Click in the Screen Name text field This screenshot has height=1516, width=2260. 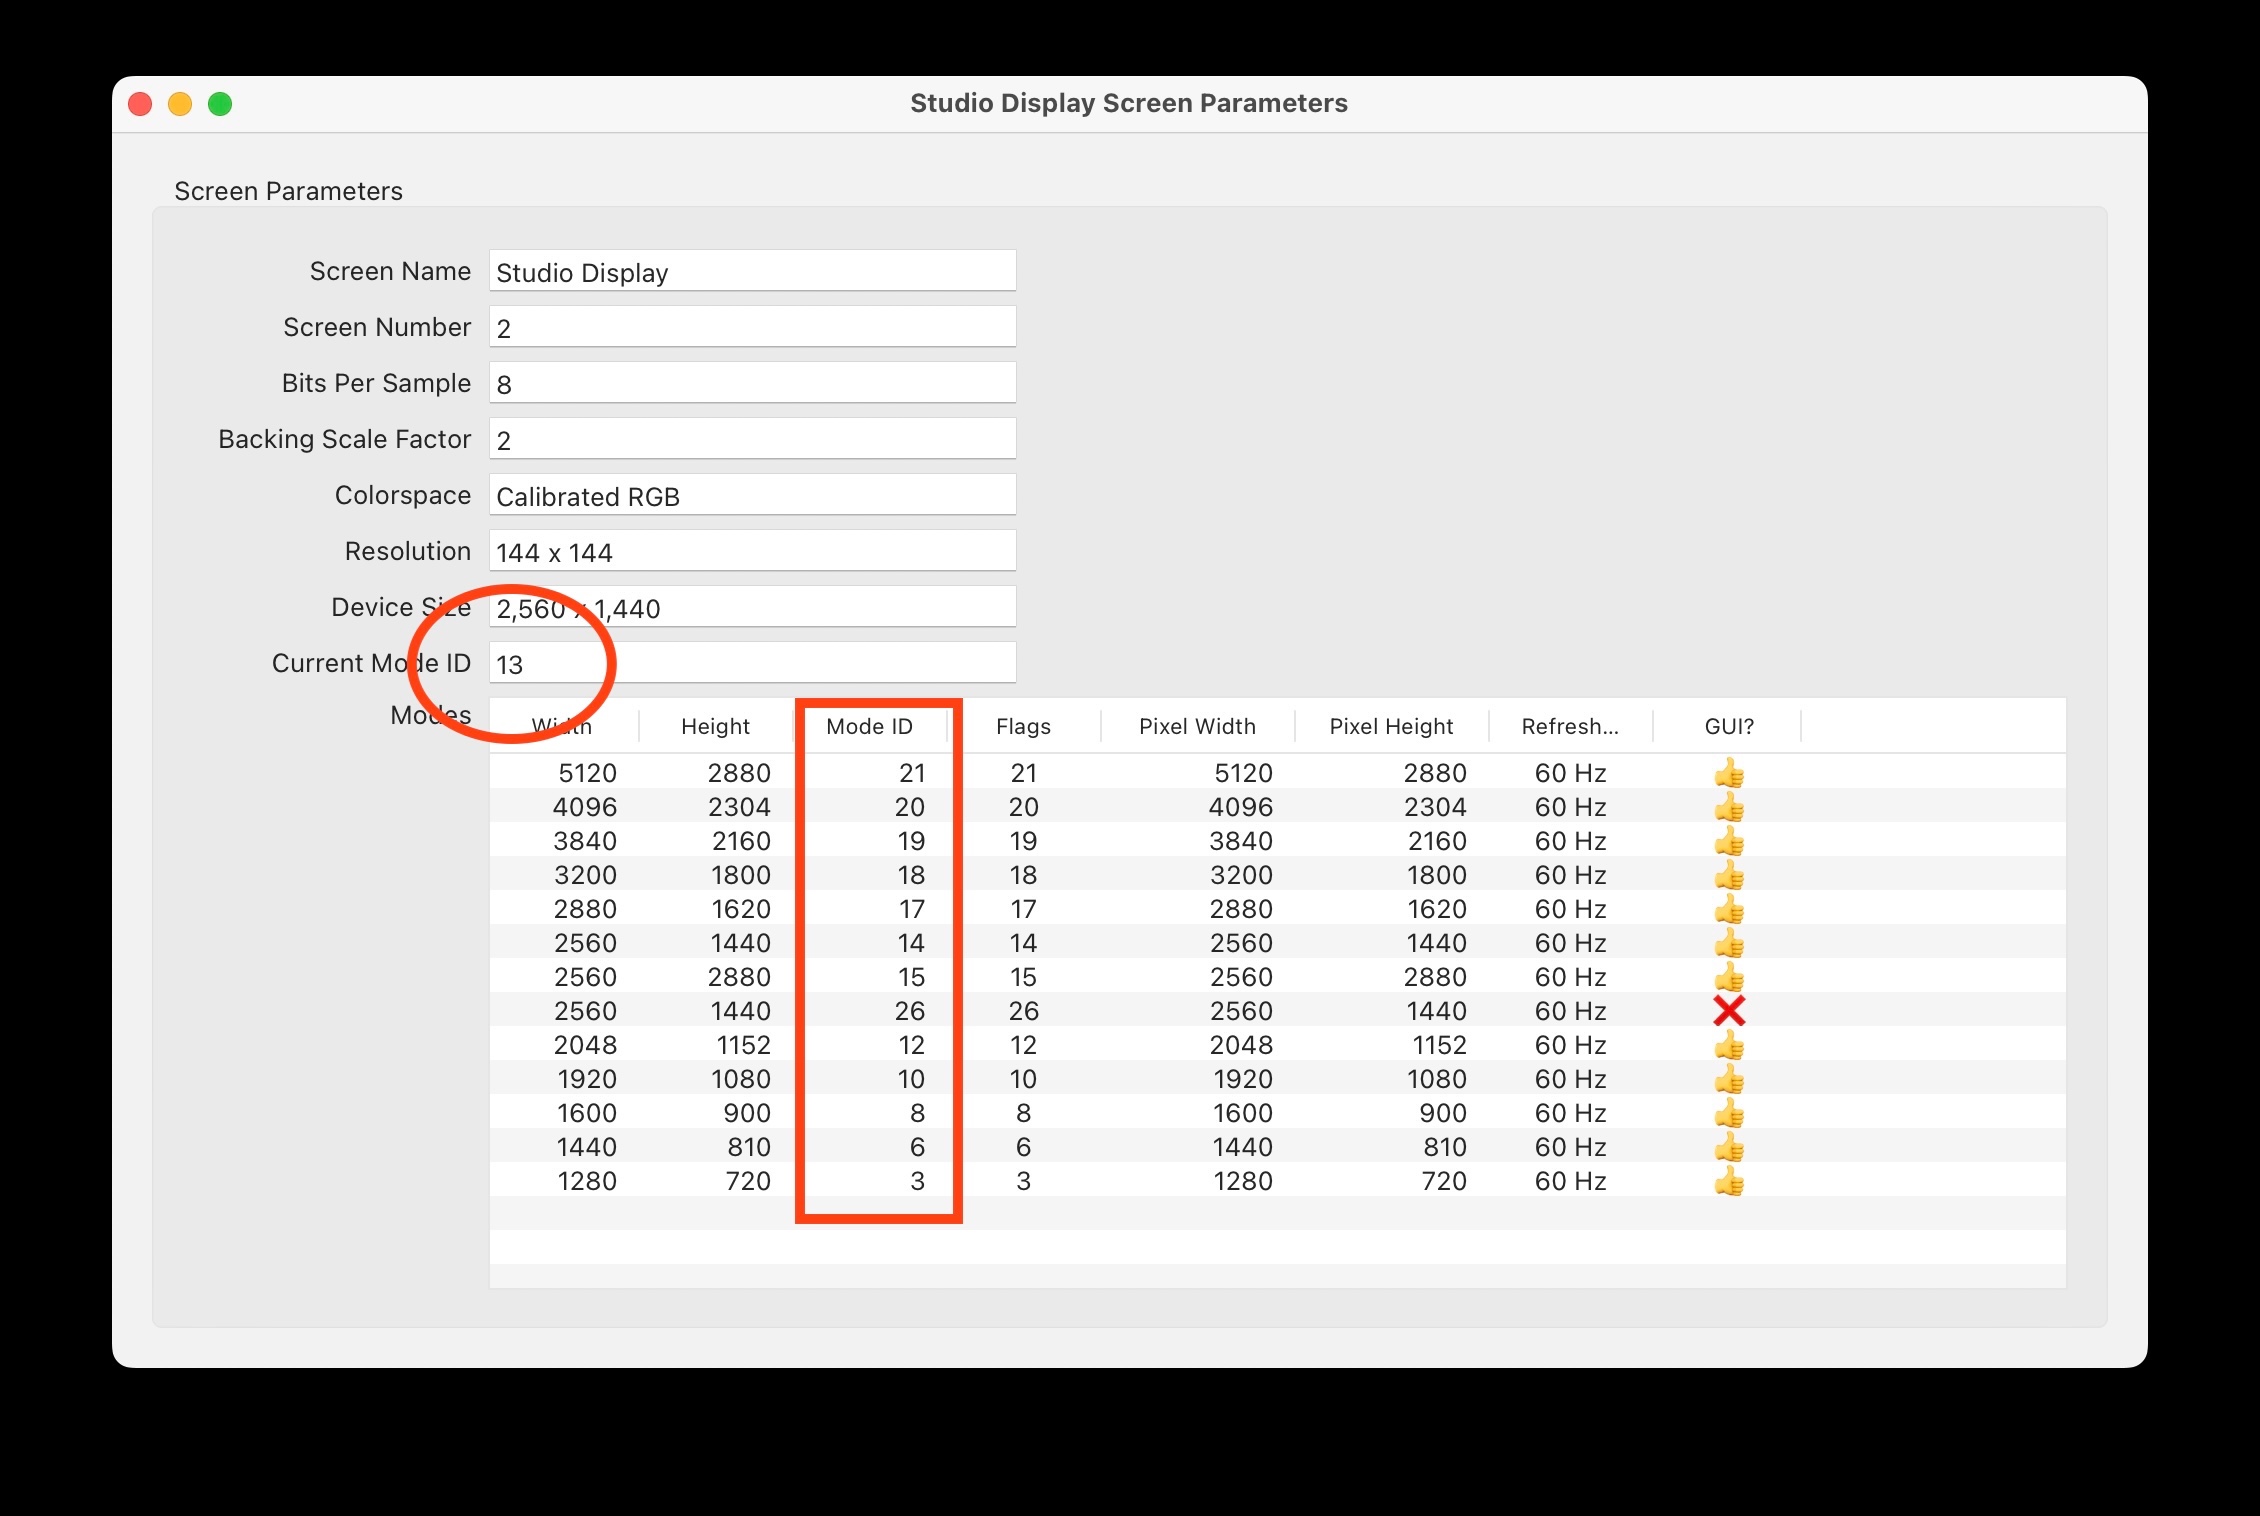[x=752, y=272]
